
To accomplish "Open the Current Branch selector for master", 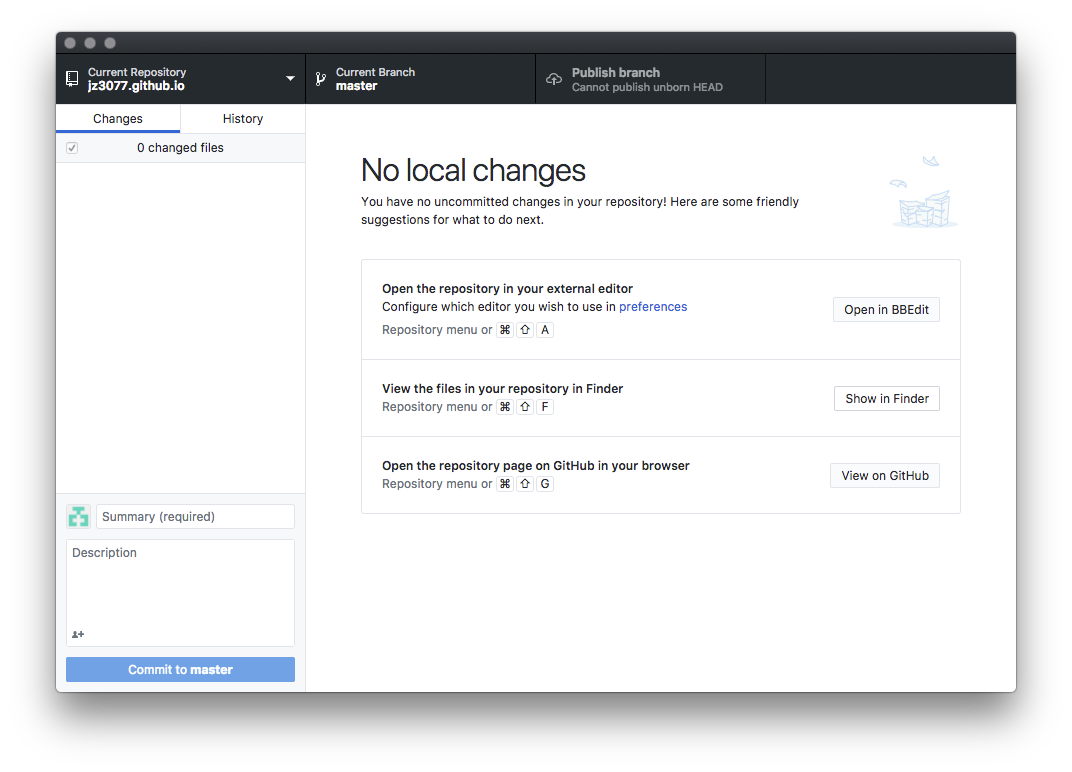I will tap(420, 78).
